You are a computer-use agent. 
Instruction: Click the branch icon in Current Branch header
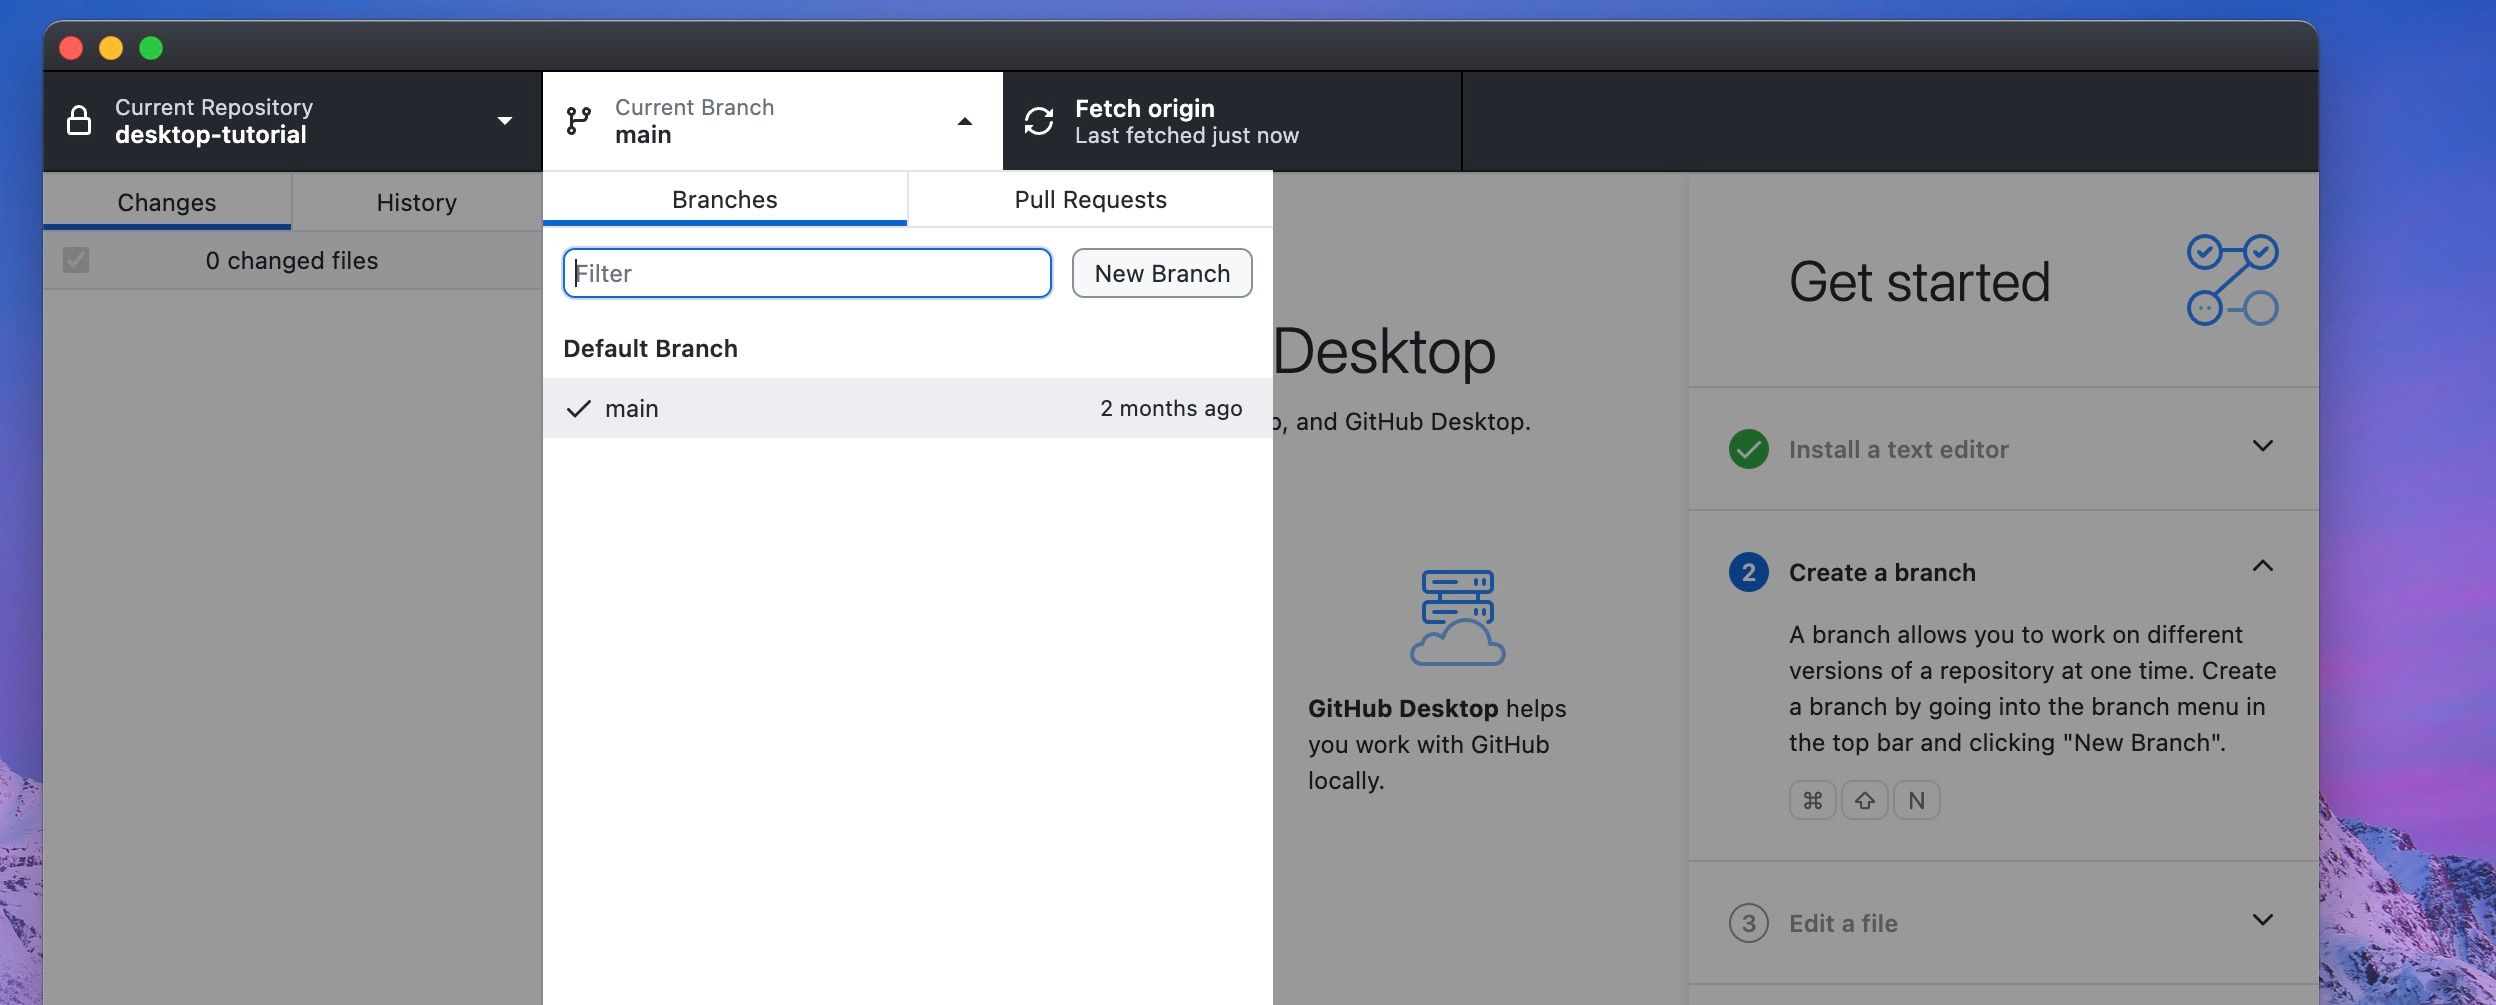pos(578,121)
